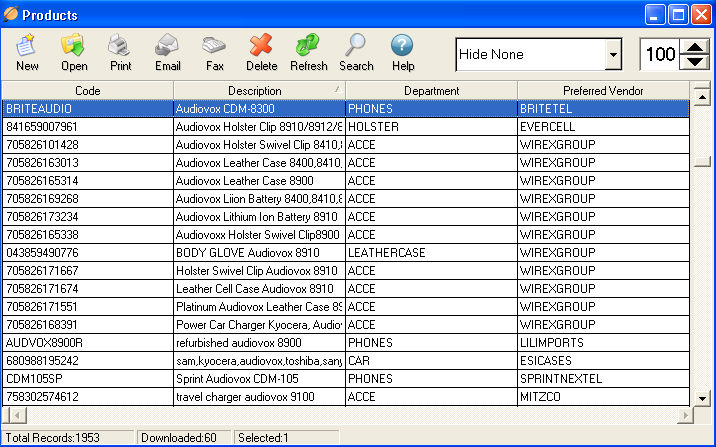Click the refurbished audiovox 8900 description
The image size is (716, 447).
point(259,343)
